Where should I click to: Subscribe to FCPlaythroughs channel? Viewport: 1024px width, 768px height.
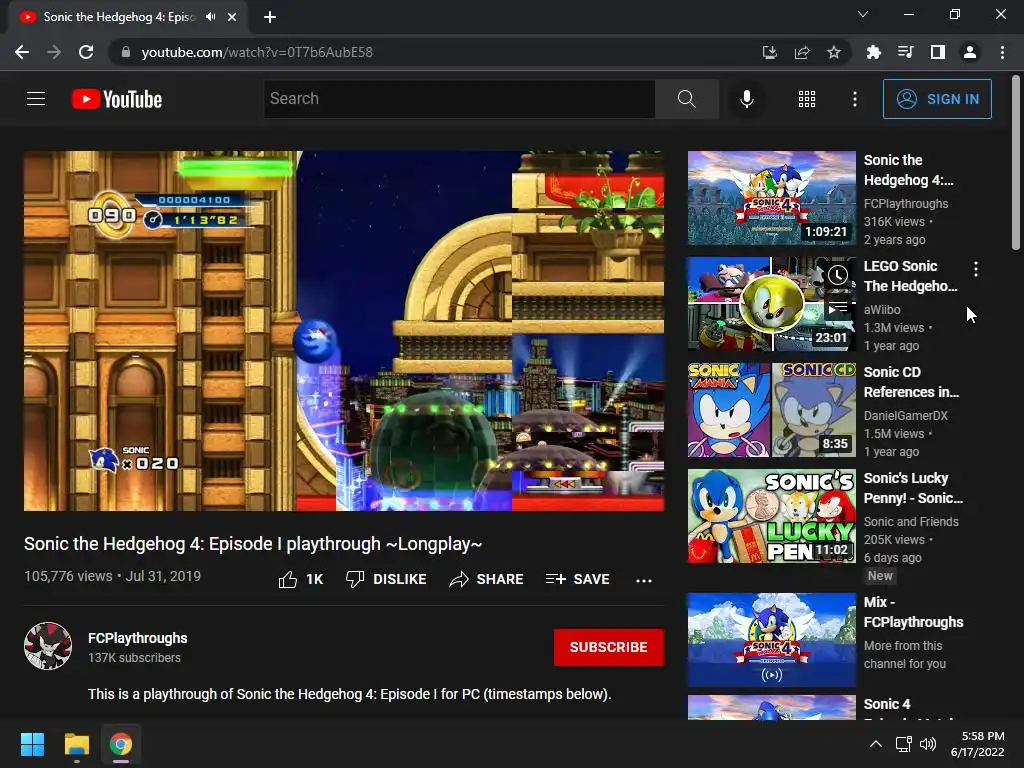(609, 647)
